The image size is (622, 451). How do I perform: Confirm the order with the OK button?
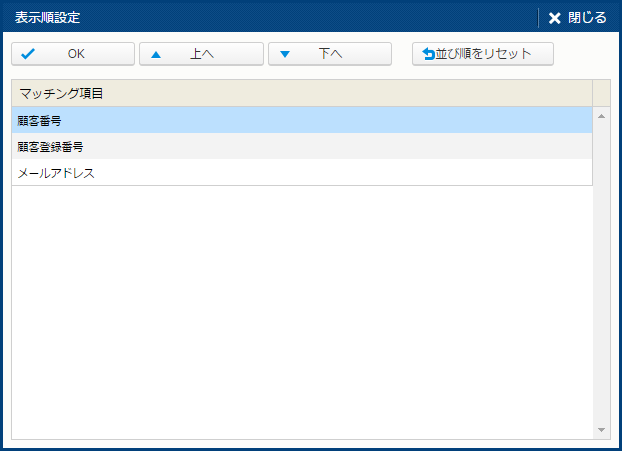coord(73,54)
